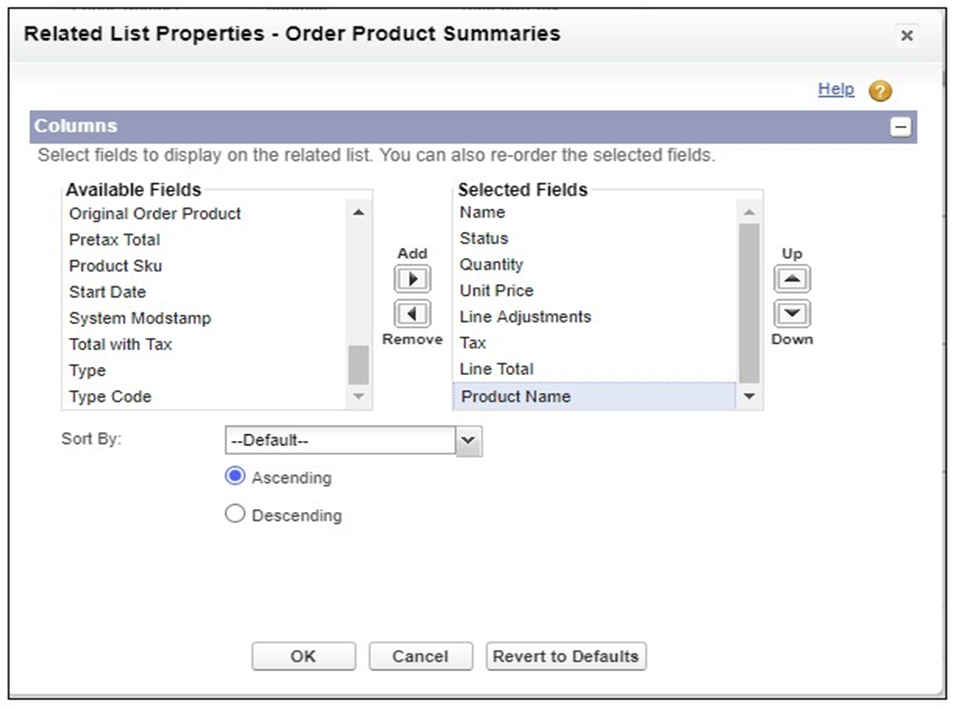Select Total with Tax field
Viewport: 958px width, 707px height.
tap(120, 344)
